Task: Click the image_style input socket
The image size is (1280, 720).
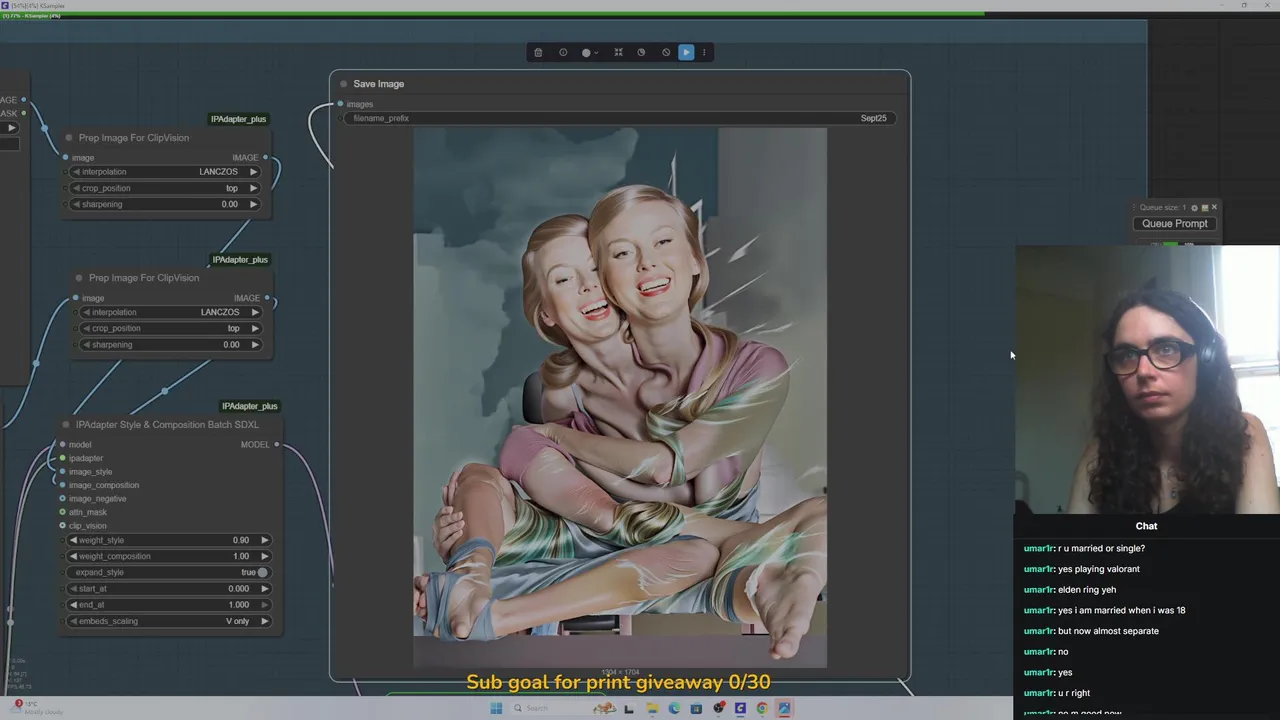Action: coord(62,472)
